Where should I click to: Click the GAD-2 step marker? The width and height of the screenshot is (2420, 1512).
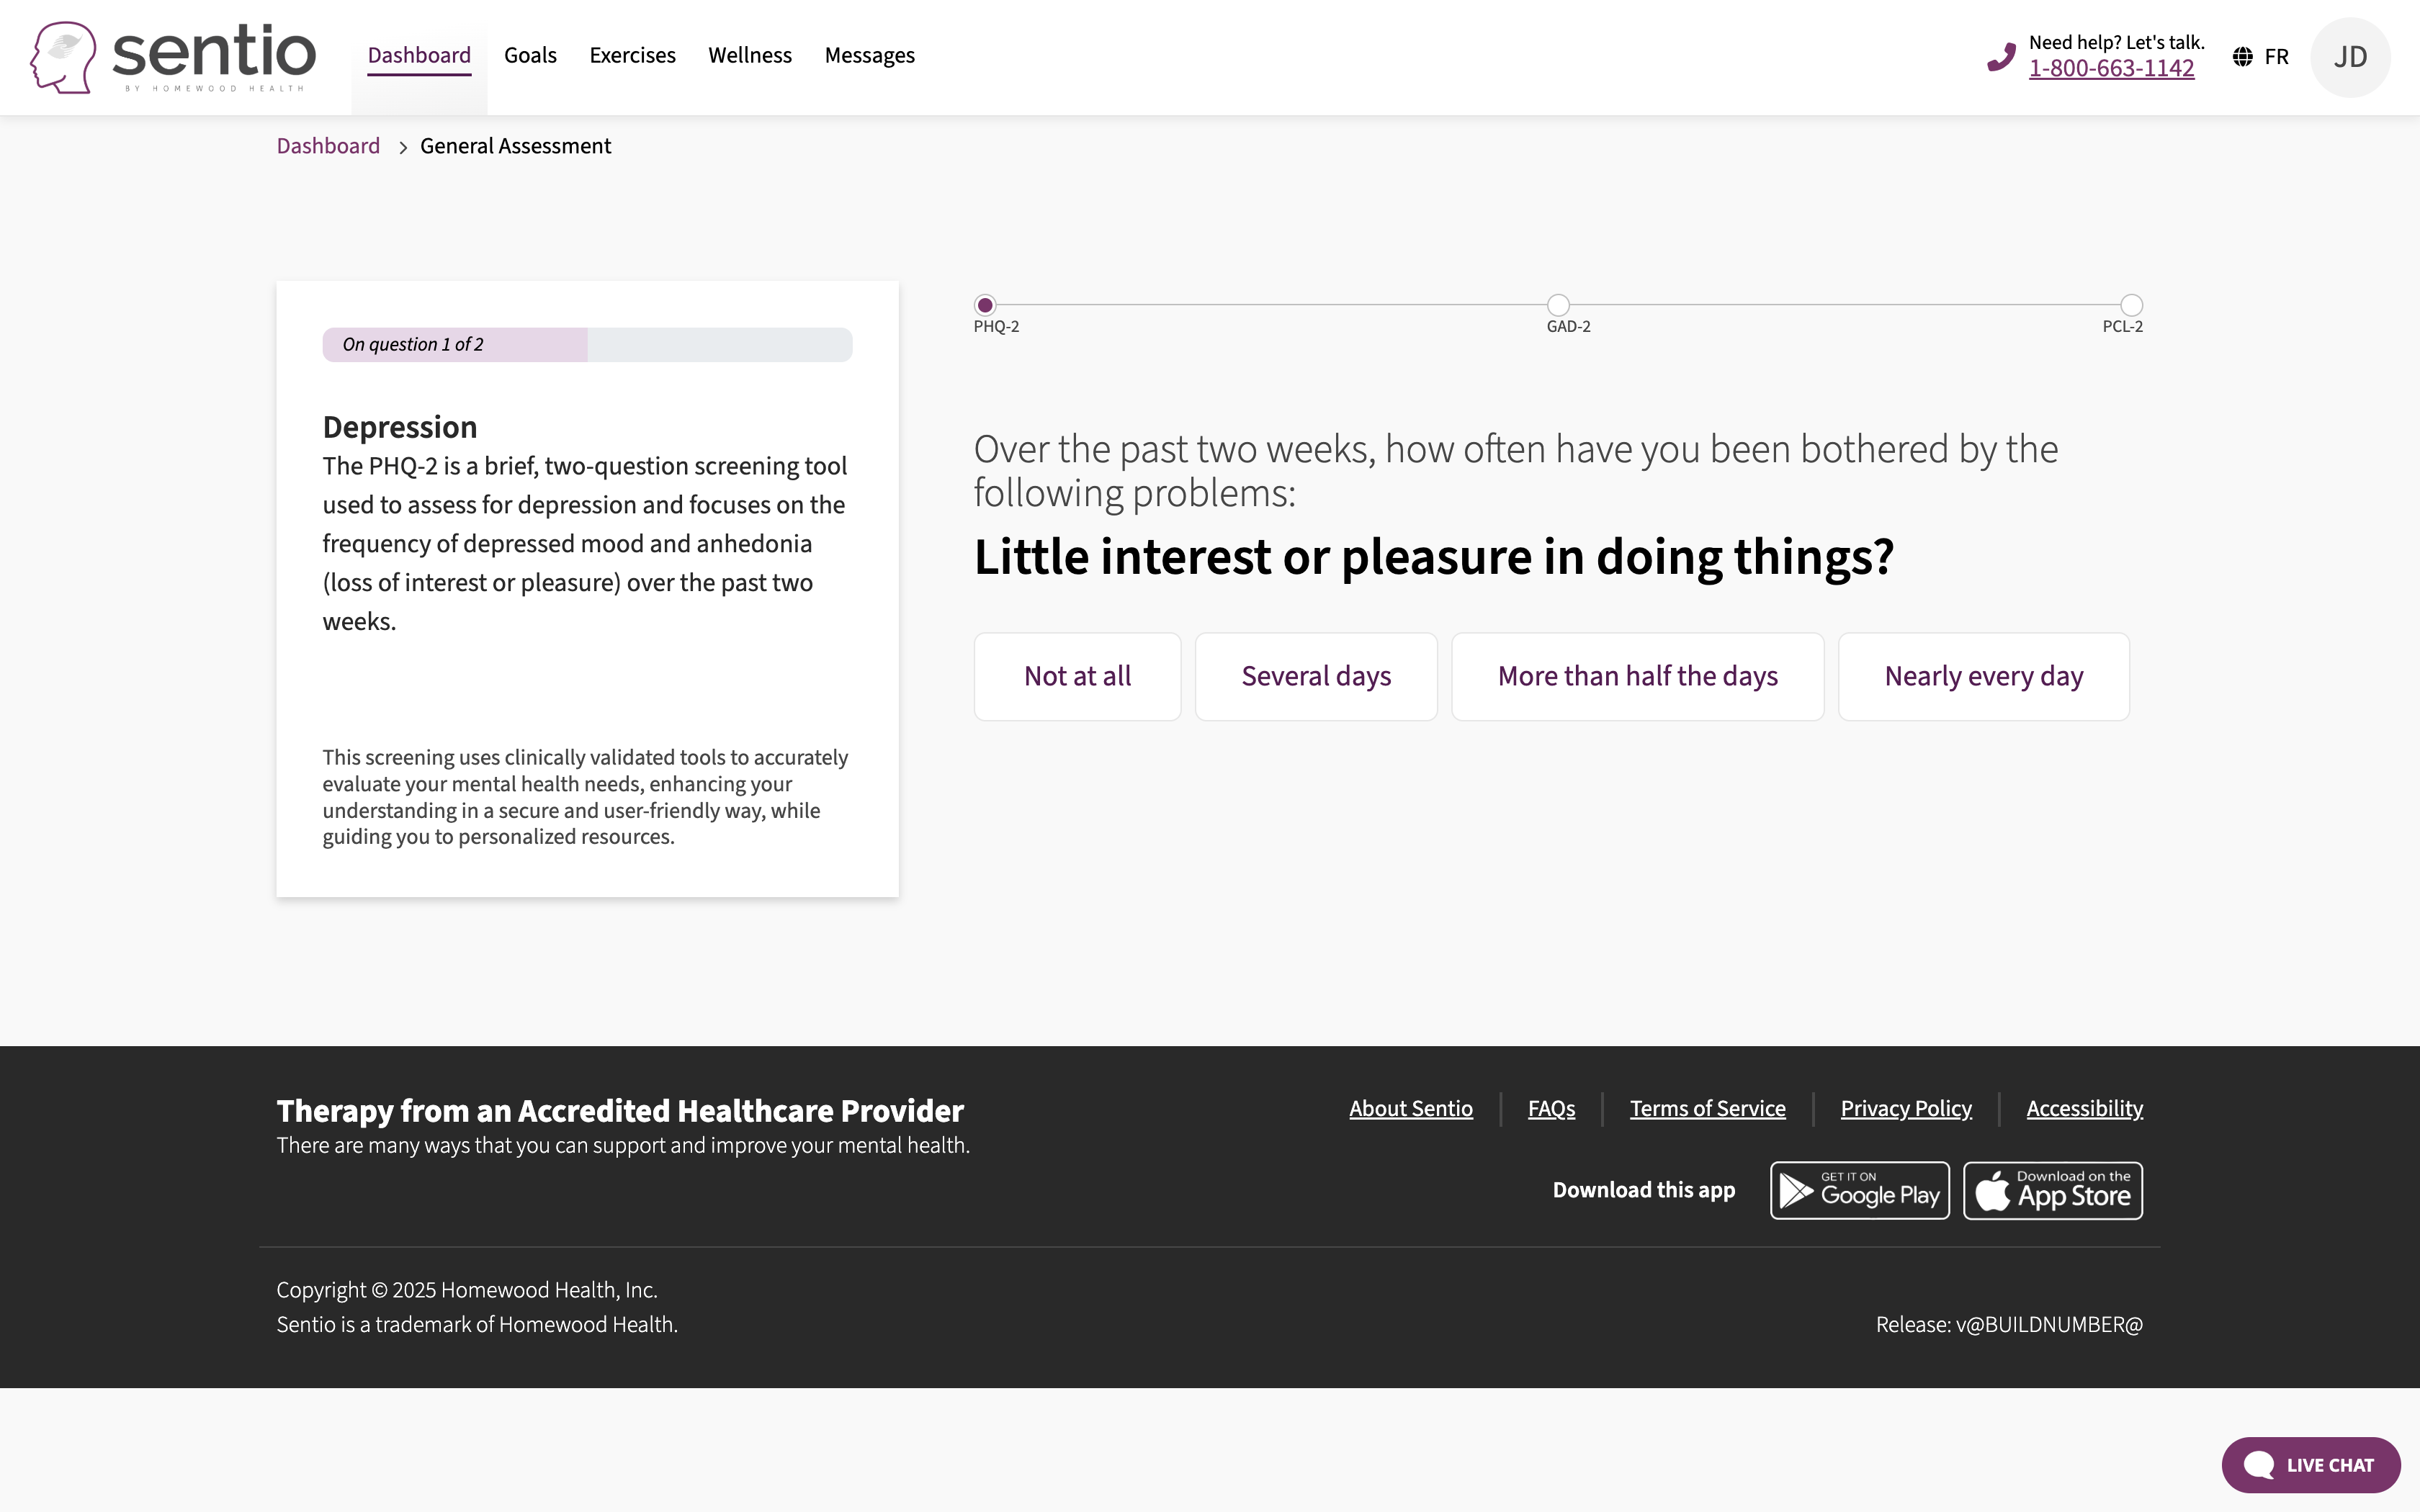point(1558,305)
